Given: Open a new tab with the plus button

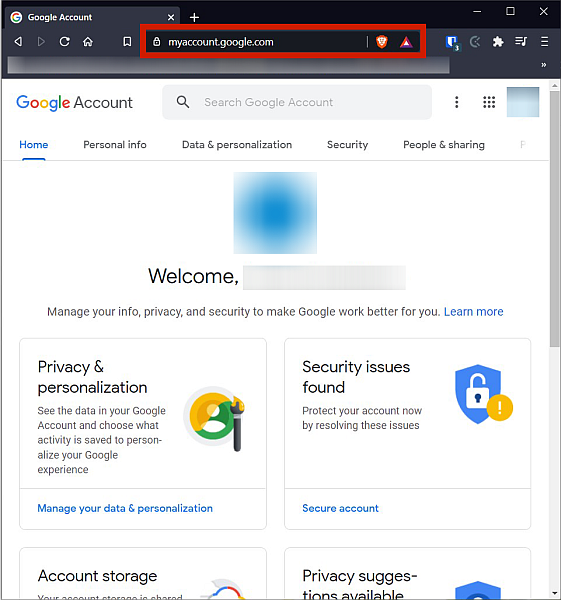Looking at the screenshot, I should [194, 17].
